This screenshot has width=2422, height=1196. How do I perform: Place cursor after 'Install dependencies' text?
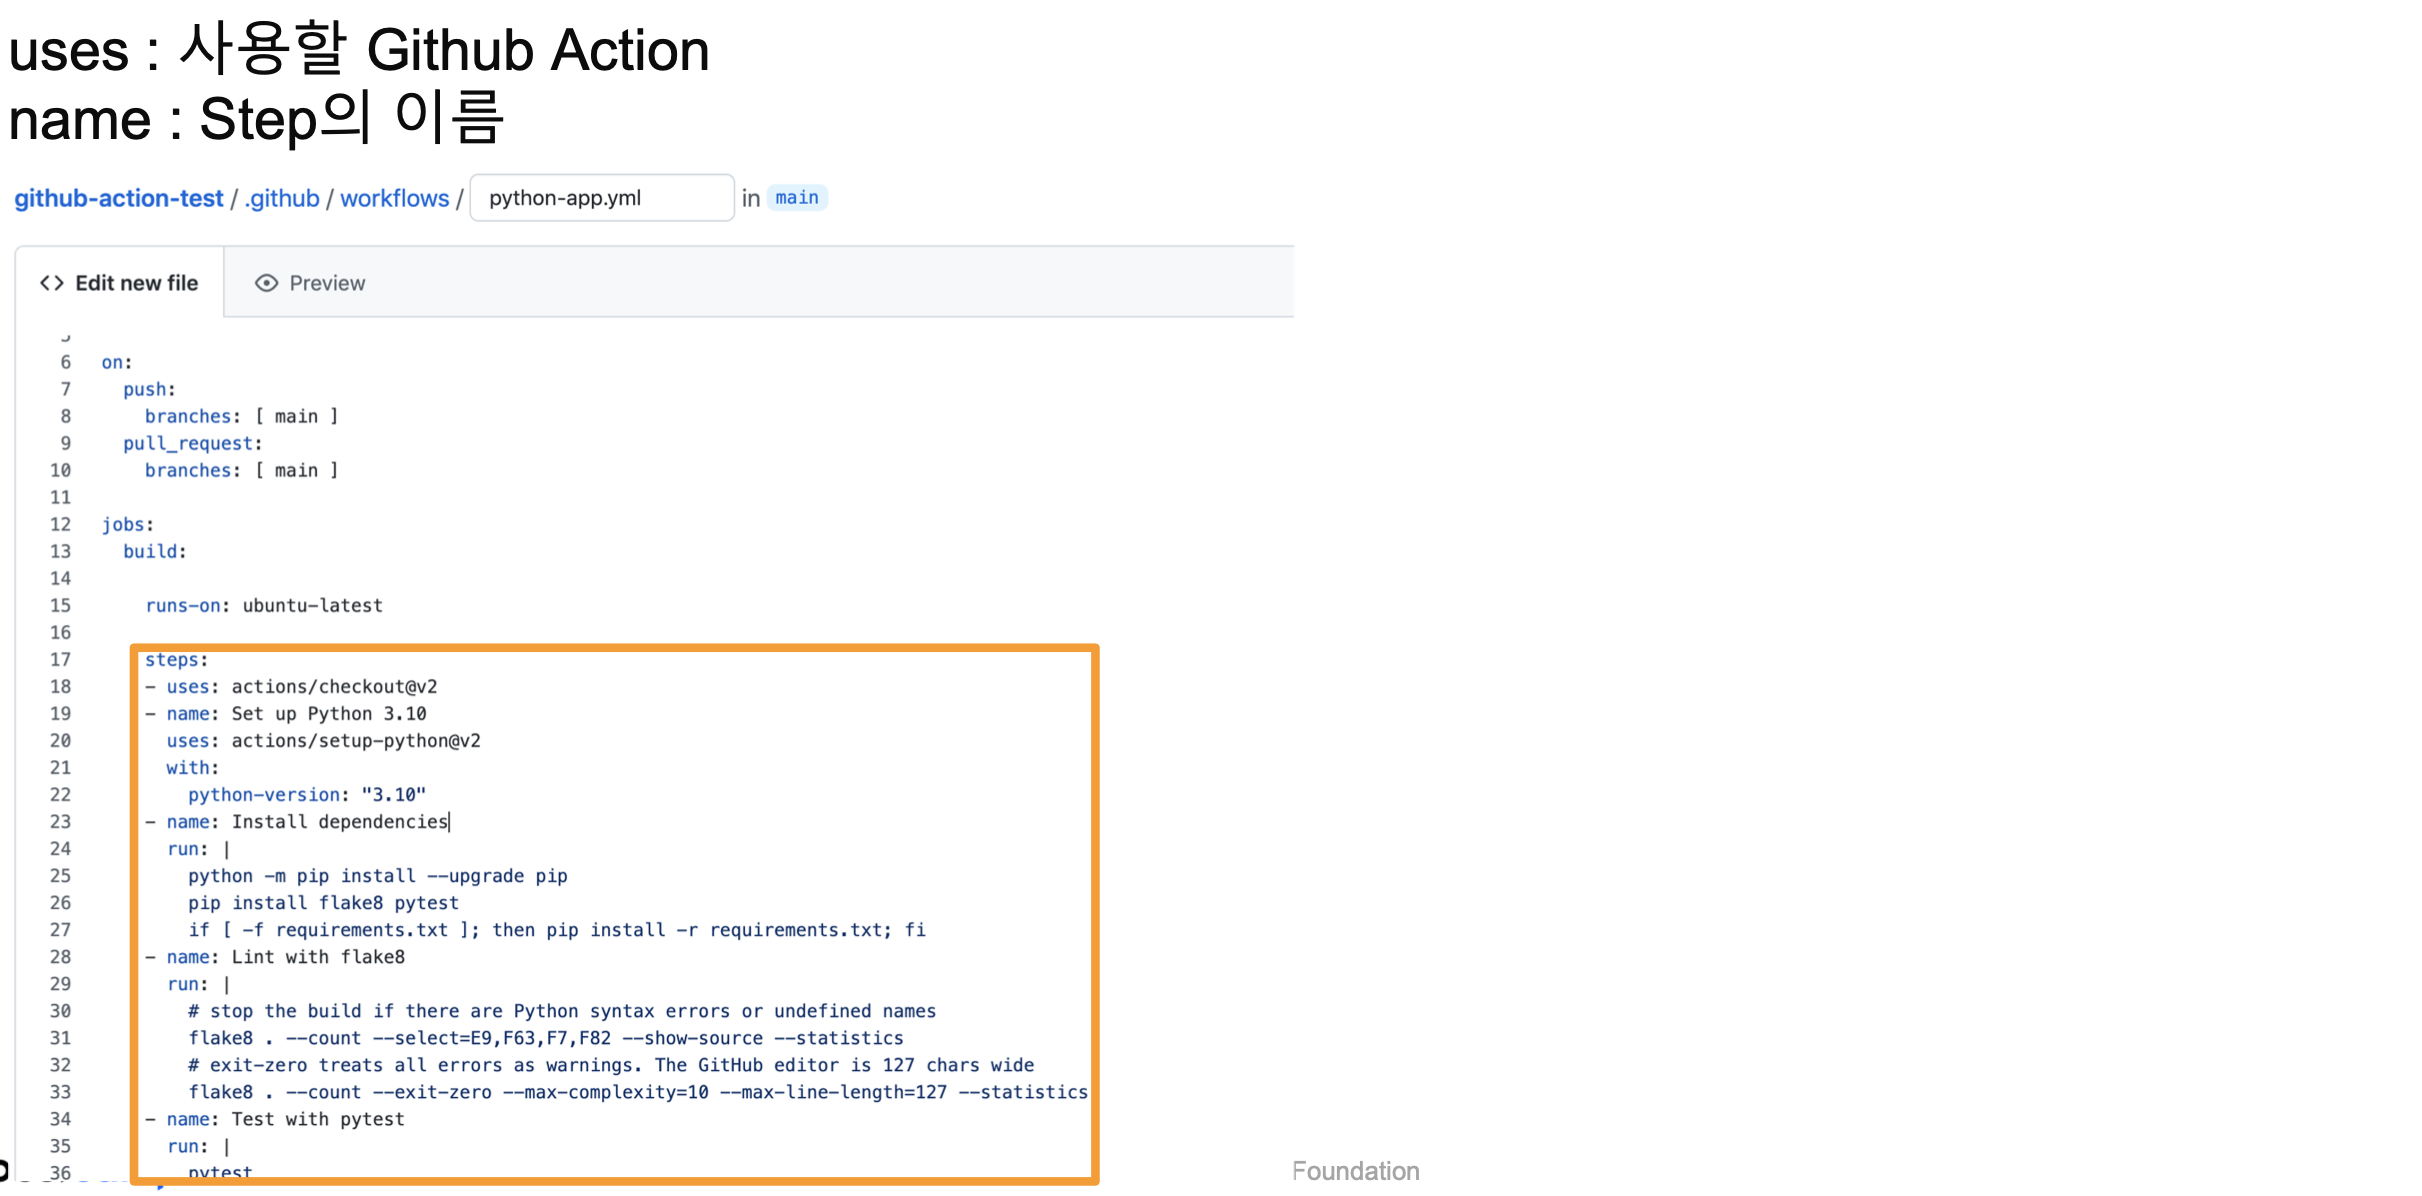click(x=449, y=821)
